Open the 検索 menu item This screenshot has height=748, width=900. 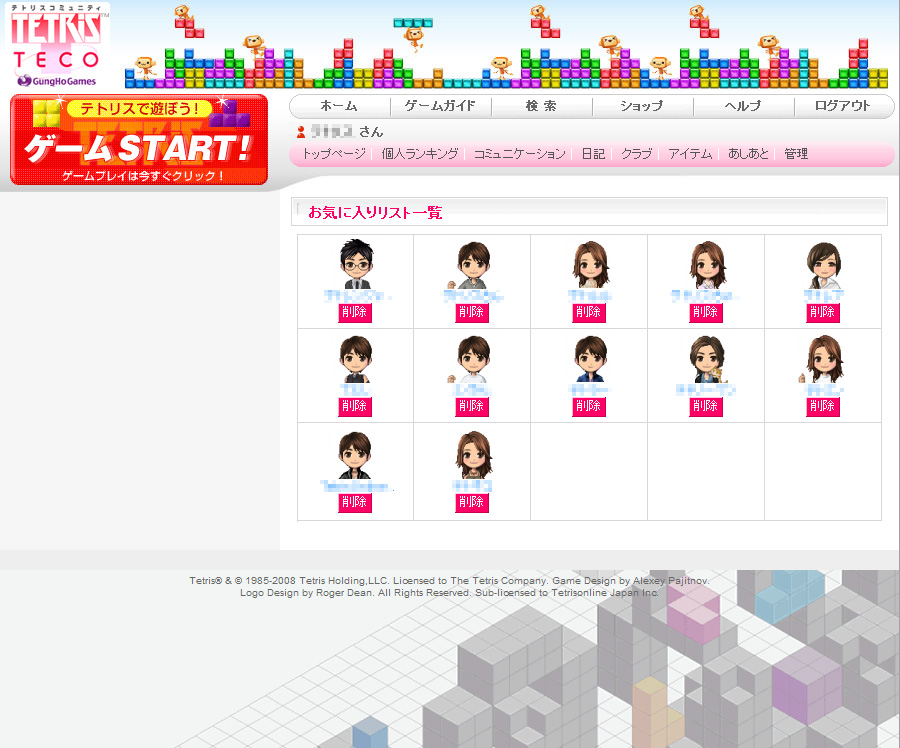coord(541,106)
